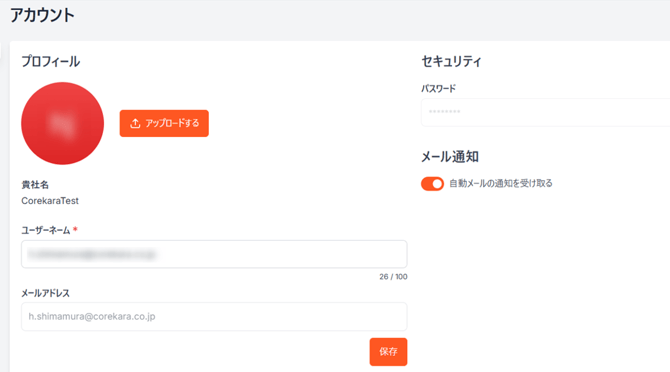This screenshot has height=372, width=670.
Task: Click the CorekaraTest company name text
Action: click(50, 201)
